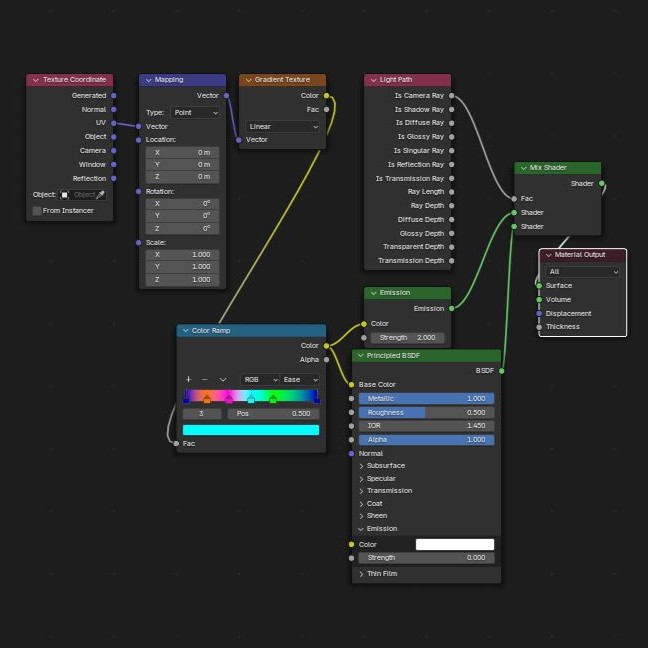Remove a color stop with Color Ramp minus icon
Screen dimensions: 648x648
[204, 380]
